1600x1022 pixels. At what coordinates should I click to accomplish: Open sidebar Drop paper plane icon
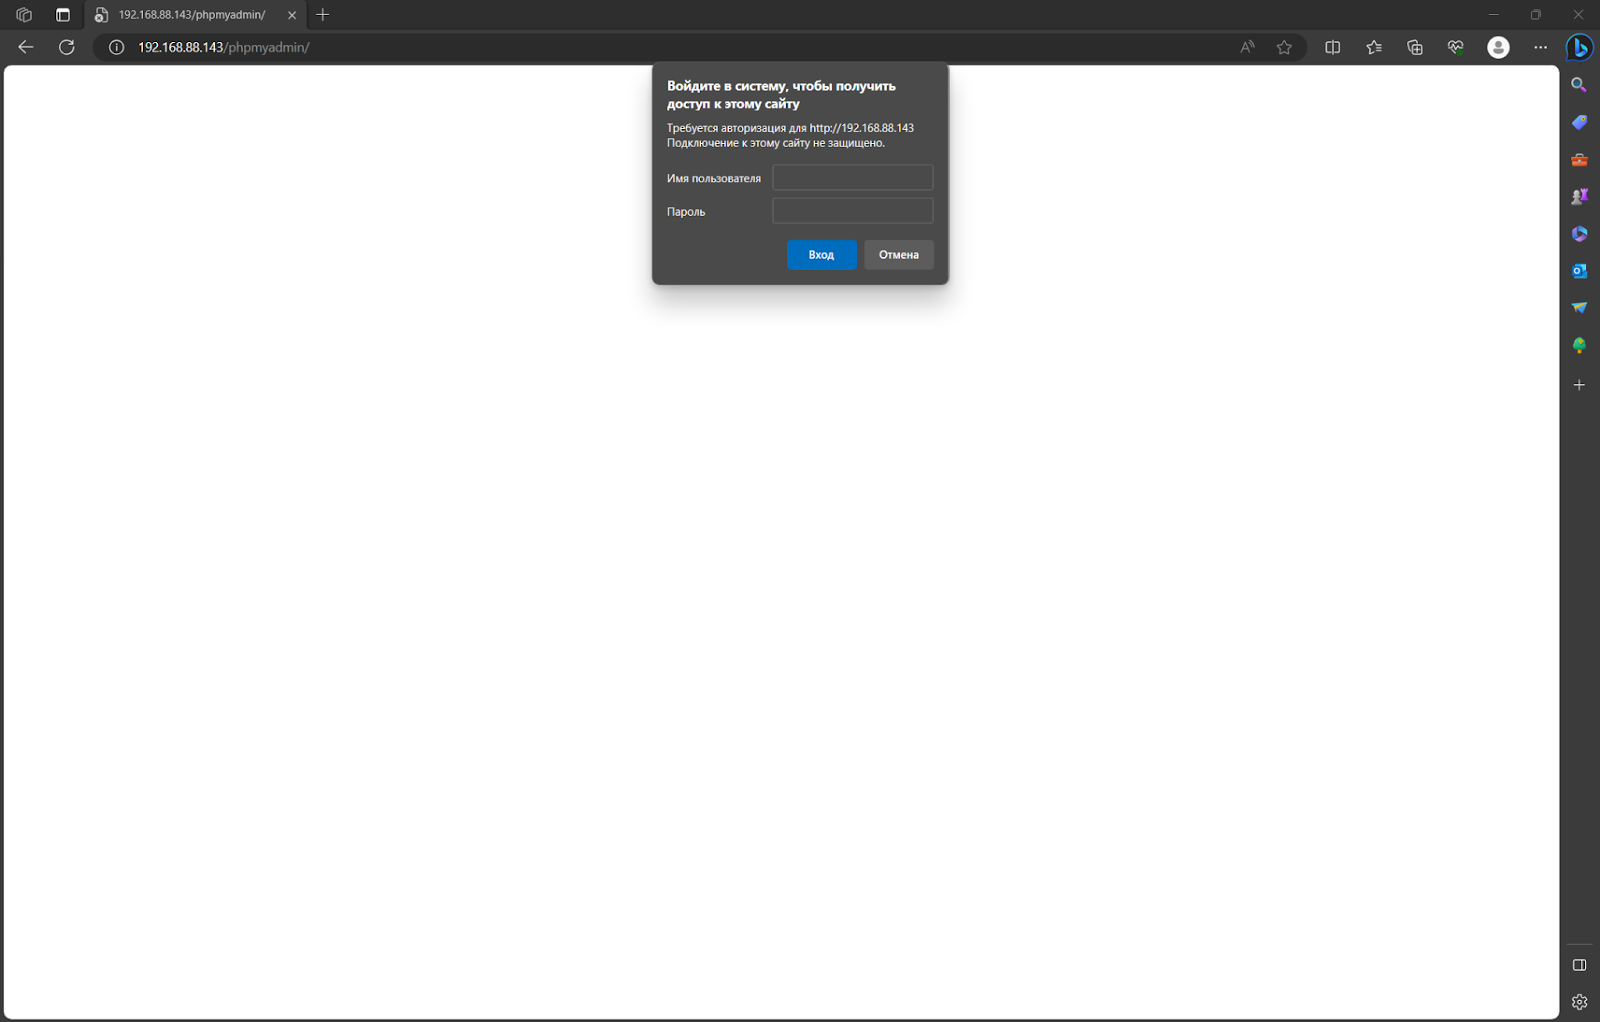[1579, 308]
